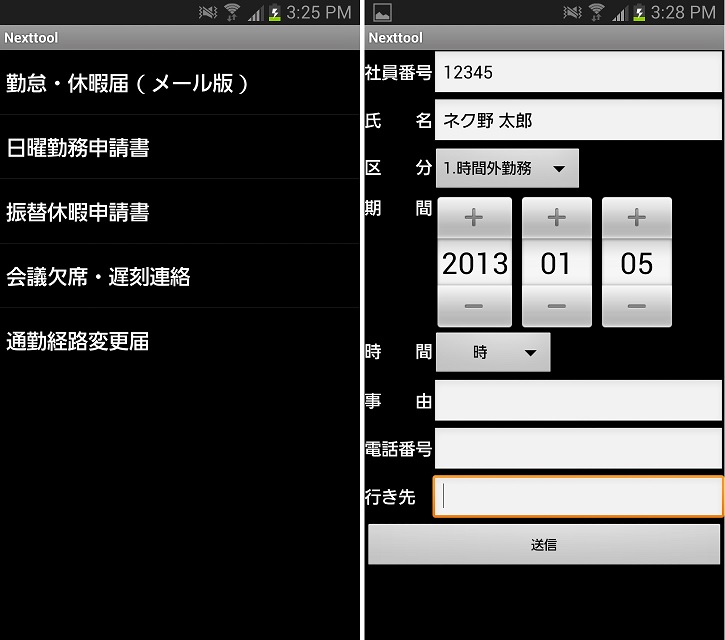The width and height of the screenshot is (725, 640).
Task: Open 勤怠・休暇届（メール版）menu item
Action: [179, 83]
